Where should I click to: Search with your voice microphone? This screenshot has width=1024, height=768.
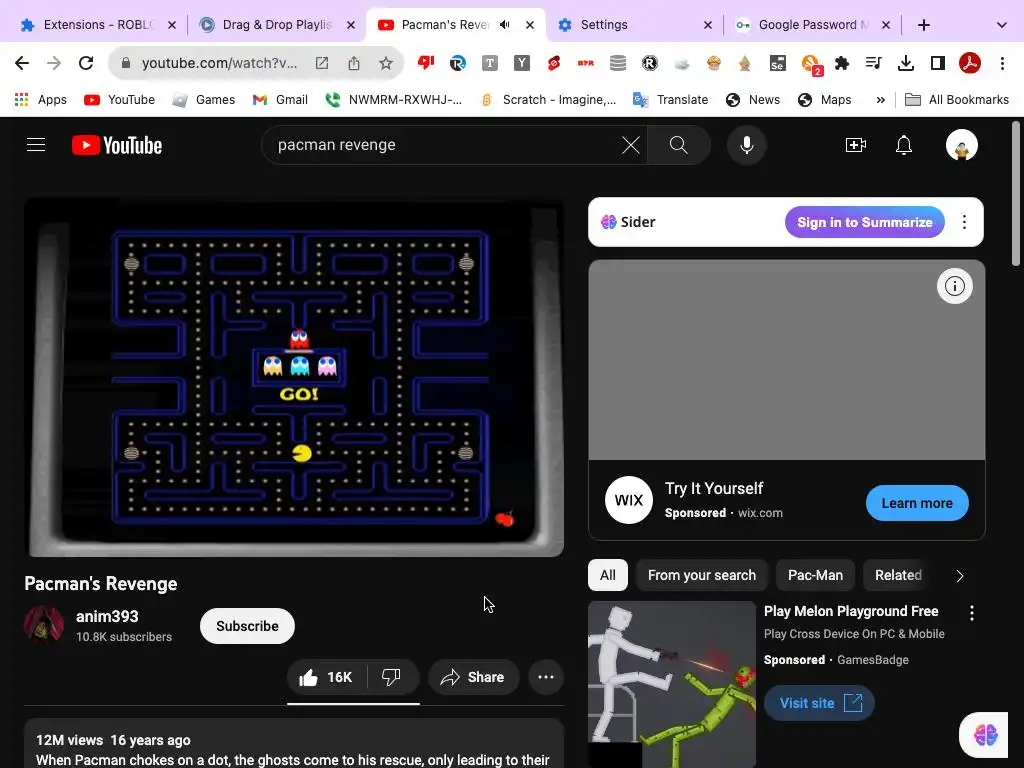click(746, 145)
